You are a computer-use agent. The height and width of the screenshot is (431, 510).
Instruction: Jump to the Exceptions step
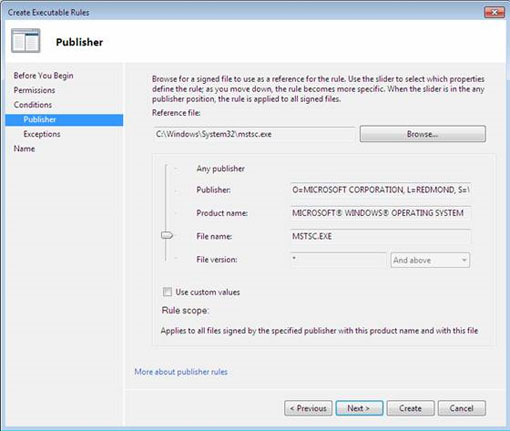pyautogui.click(x=42, y=134)
